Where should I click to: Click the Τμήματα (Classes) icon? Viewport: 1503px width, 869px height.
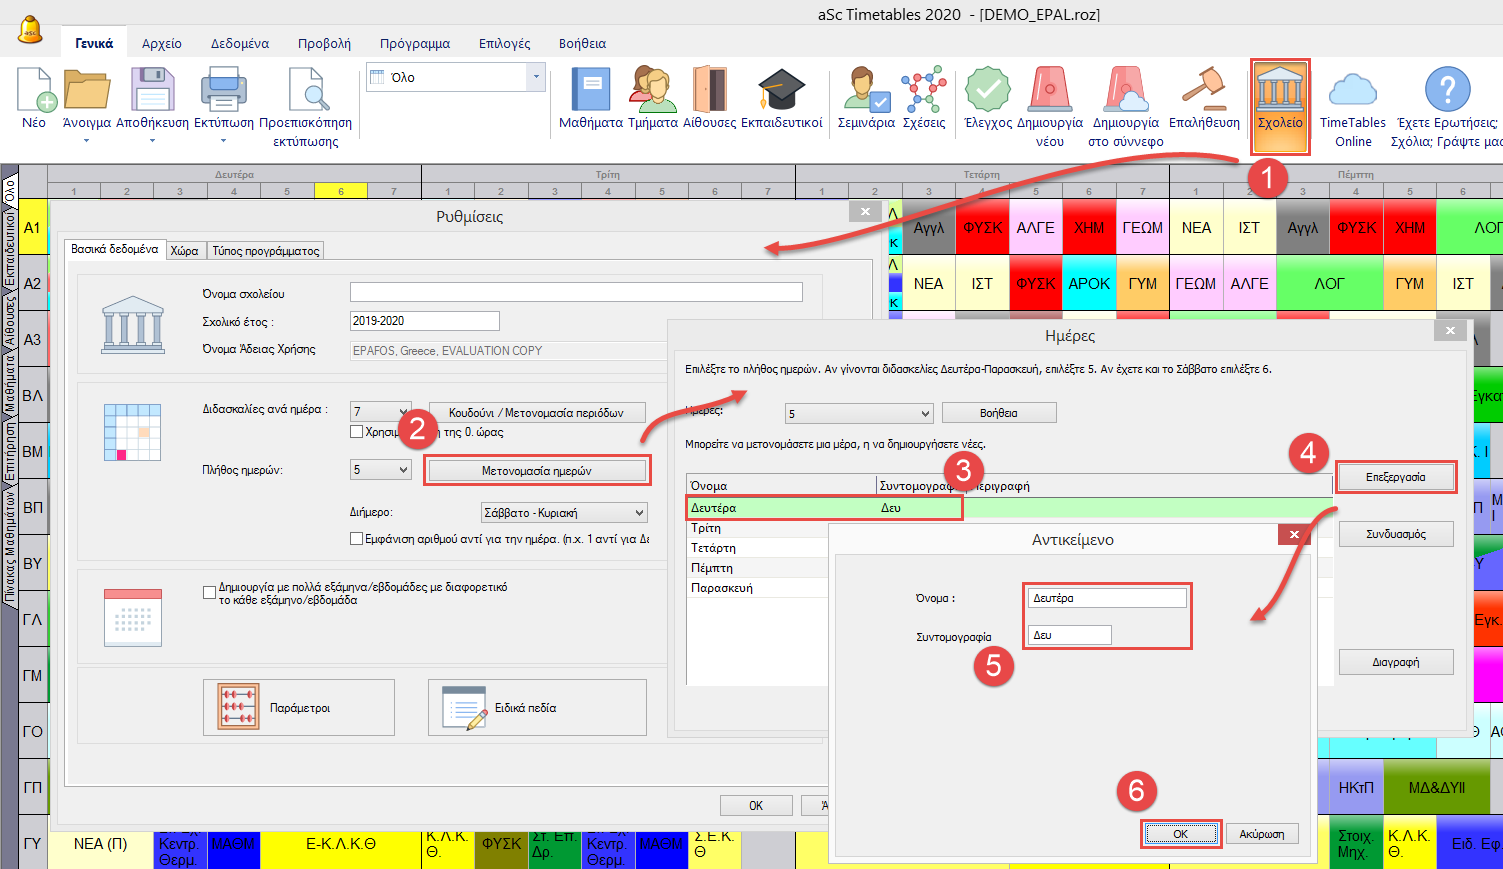[652, 99]
